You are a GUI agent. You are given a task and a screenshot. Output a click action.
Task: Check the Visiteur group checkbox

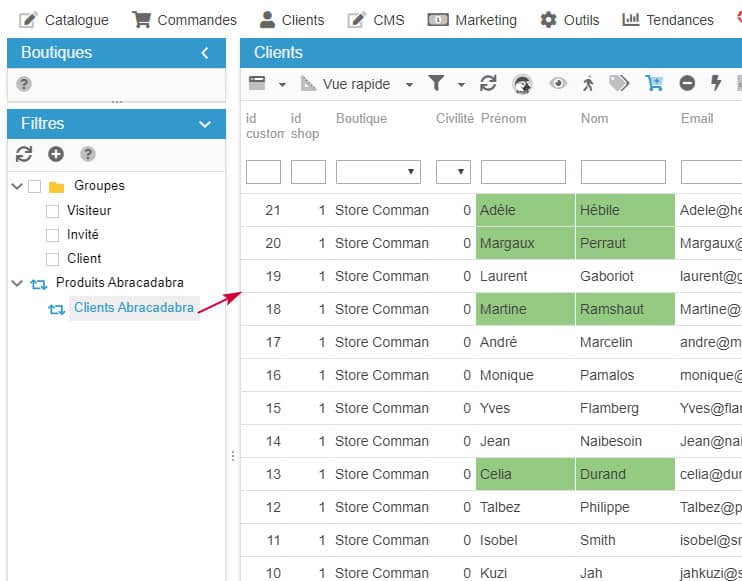(53, 211)
